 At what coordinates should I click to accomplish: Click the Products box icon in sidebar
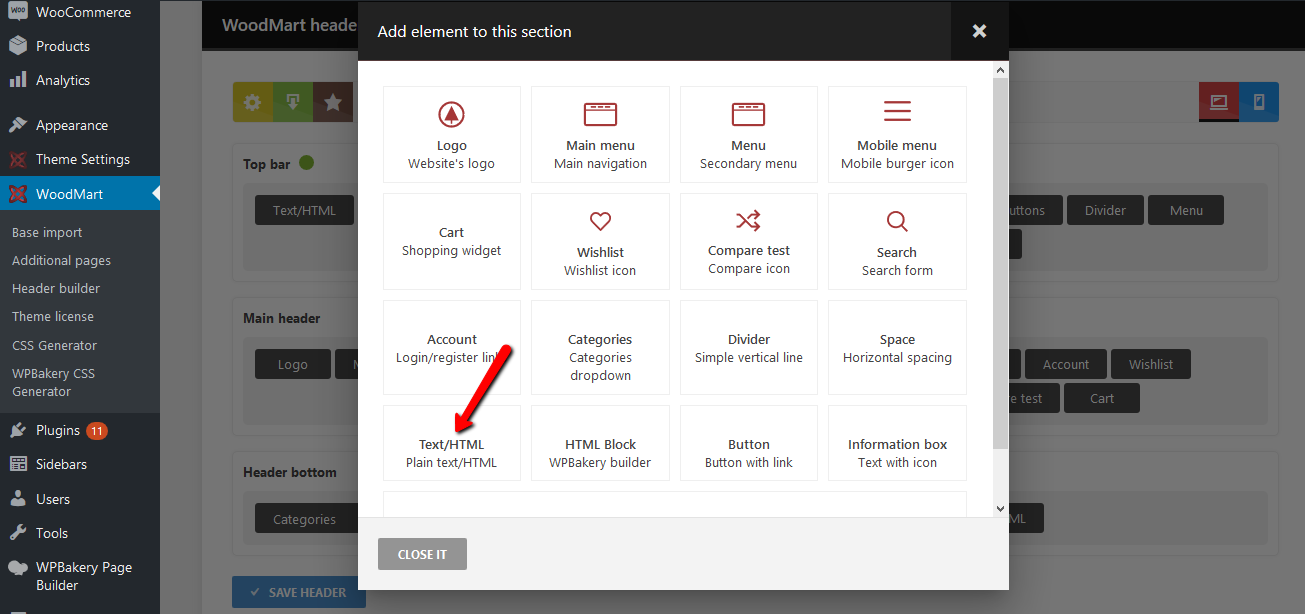click(18, 46)
